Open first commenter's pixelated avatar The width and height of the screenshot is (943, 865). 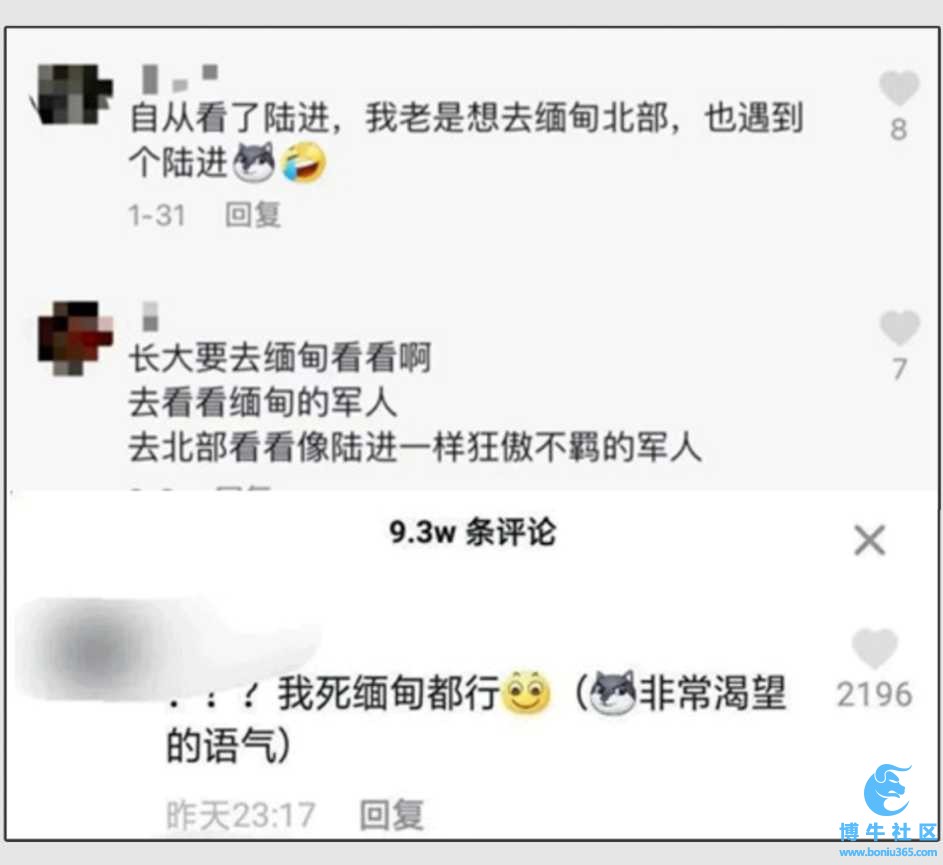[x=74, y=94]
